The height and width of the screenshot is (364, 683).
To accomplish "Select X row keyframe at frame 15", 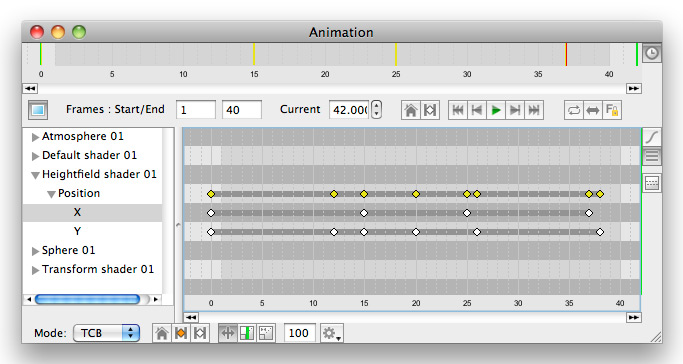I will 364,213.
